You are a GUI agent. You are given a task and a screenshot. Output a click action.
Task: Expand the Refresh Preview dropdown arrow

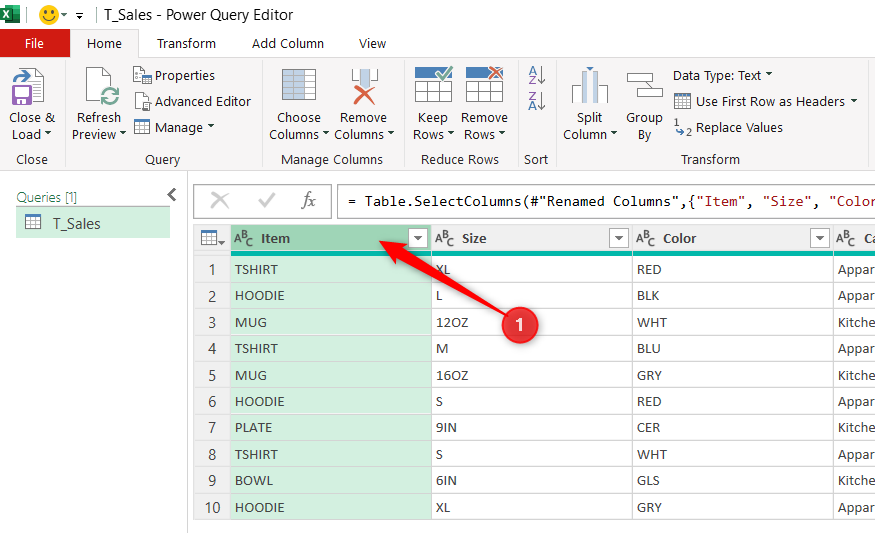(x=123, y=133)
